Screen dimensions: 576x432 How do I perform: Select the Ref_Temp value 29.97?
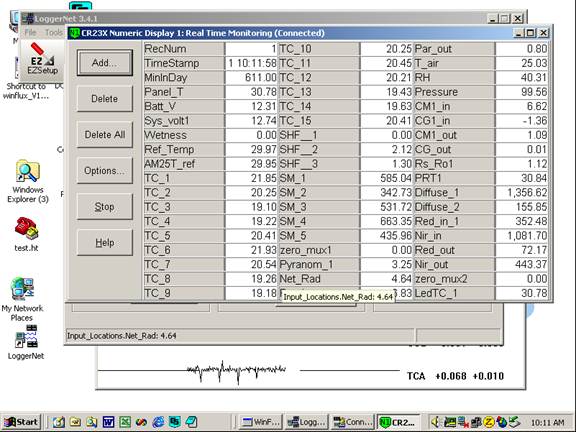(x=251, y=150)
